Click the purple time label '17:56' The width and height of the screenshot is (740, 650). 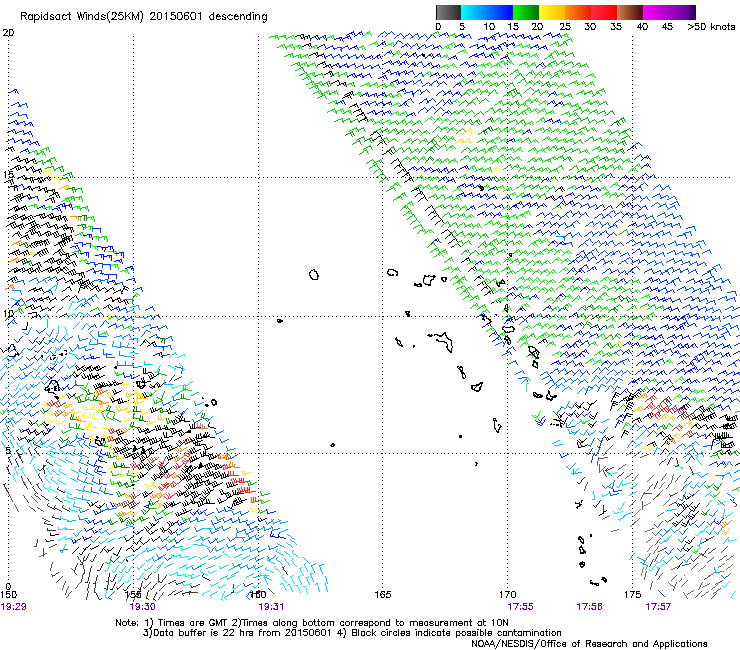(589, 607)
